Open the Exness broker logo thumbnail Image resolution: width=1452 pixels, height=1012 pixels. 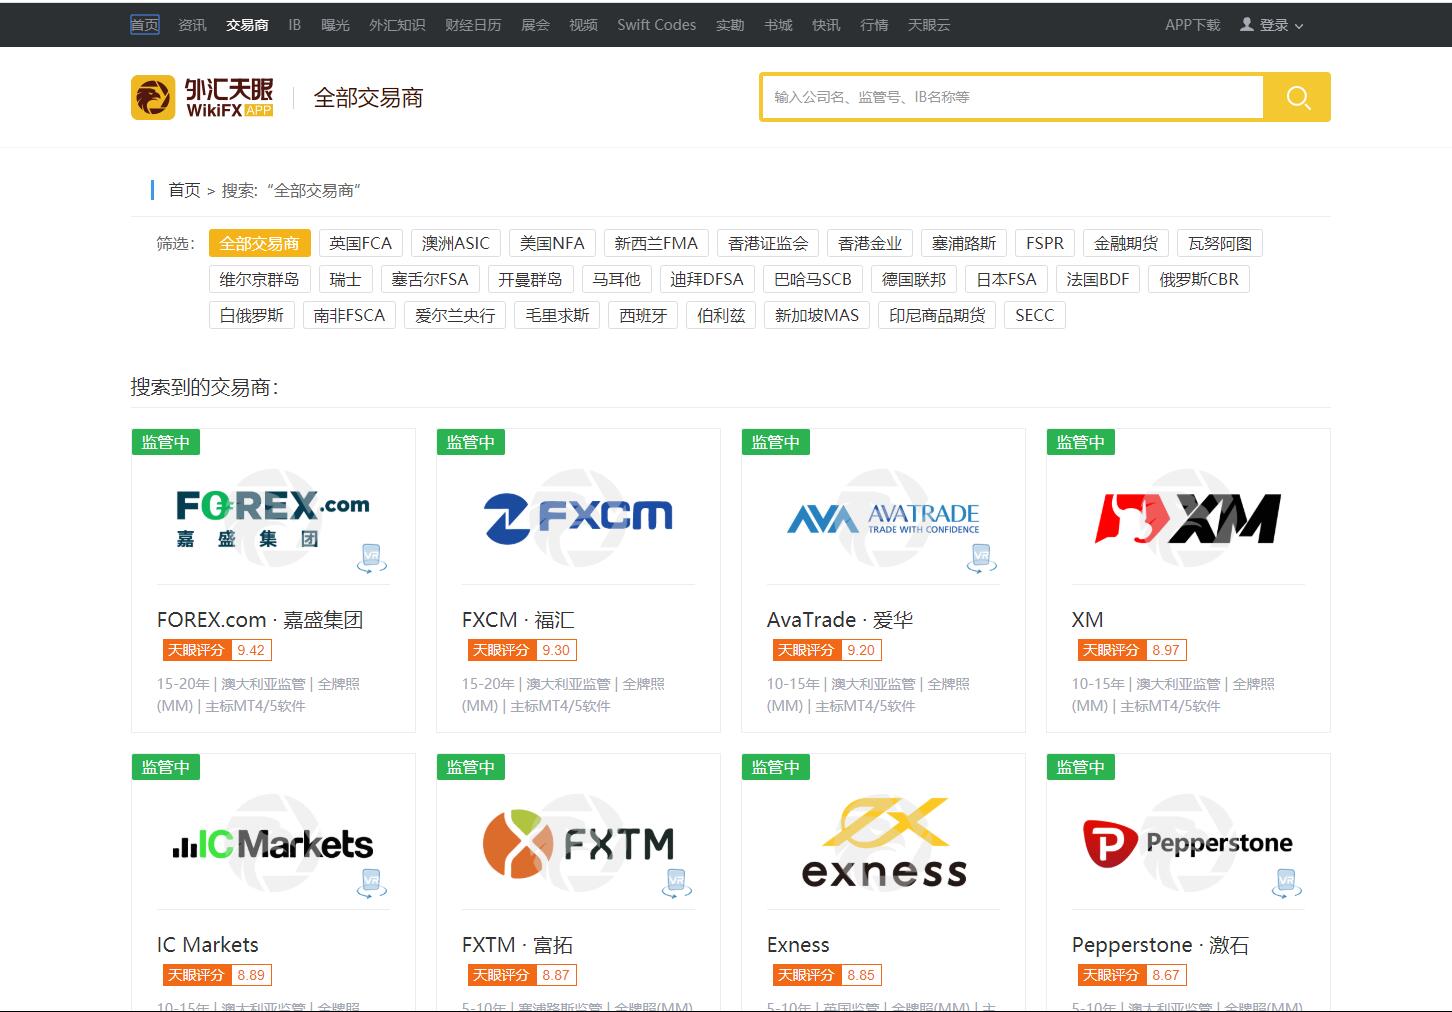883,843
